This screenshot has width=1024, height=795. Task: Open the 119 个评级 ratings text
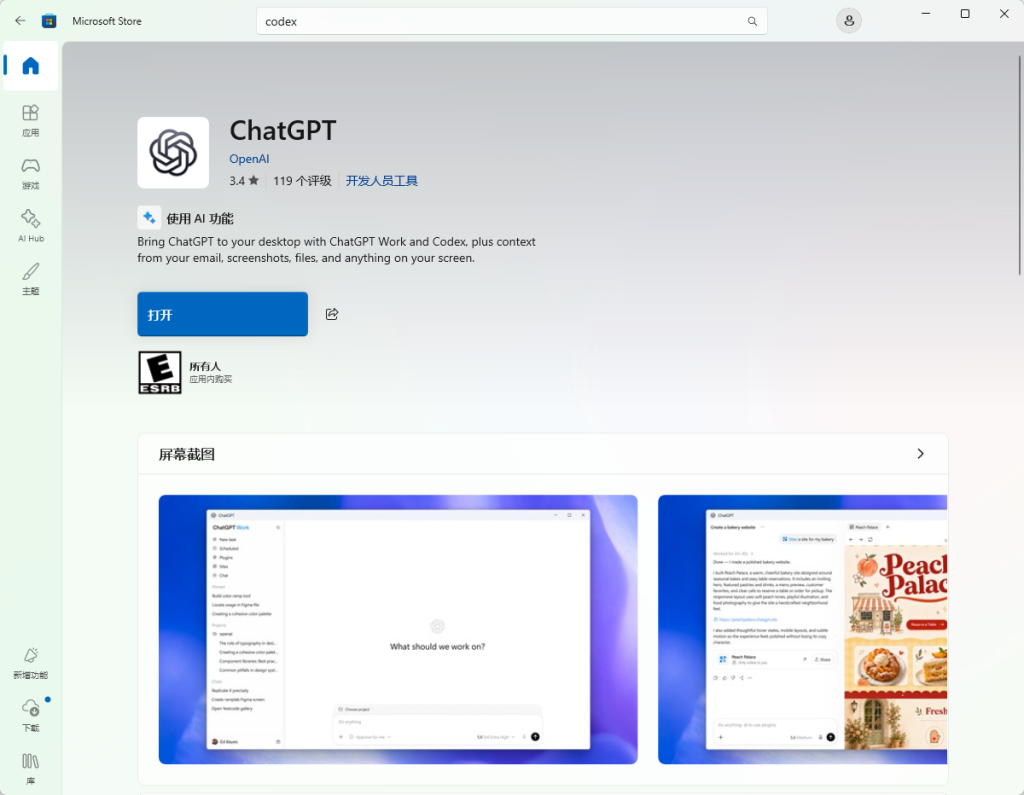click(302, 181)
